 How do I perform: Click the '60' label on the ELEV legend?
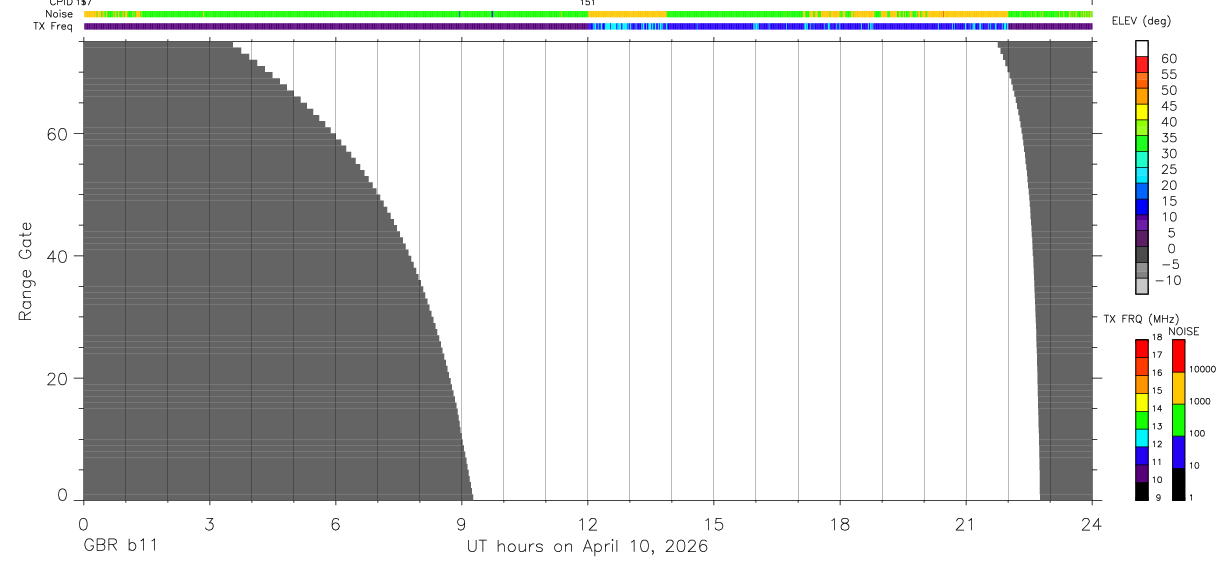point(1168,59)
